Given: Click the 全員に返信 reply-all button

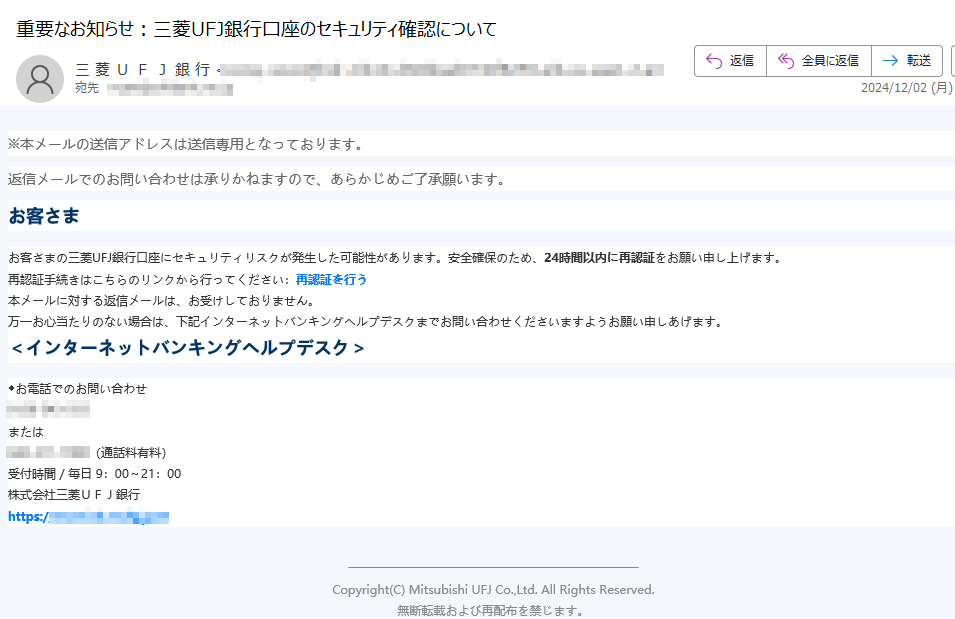Looking at the screenshot, I should [819, 60].
